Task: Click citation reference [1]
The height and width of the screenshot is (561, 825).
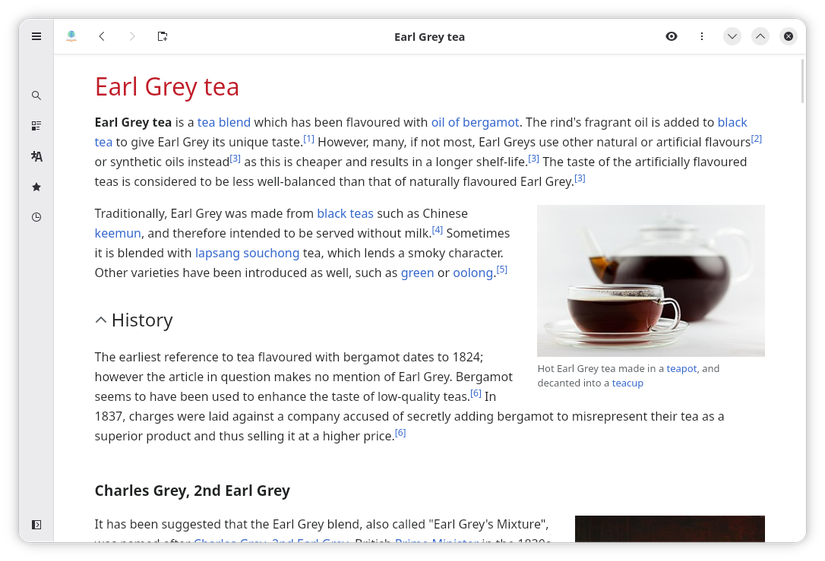Action: click(x=309, y=139)
